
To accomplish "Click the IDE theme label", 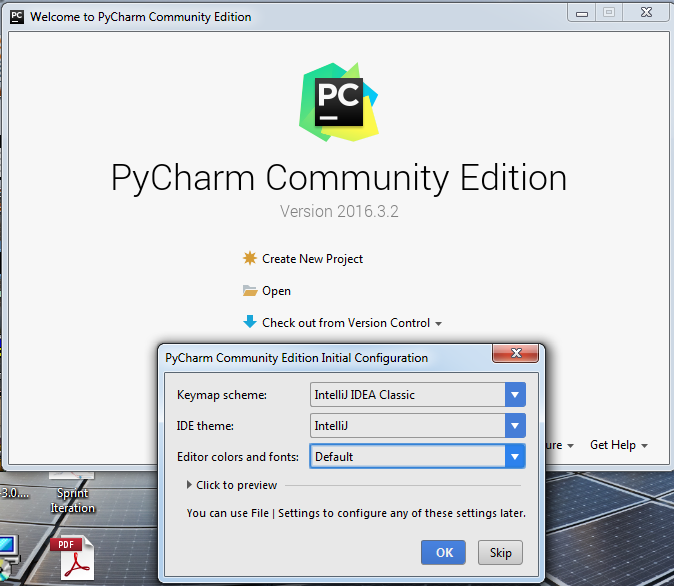I will (x=205, y=426).
